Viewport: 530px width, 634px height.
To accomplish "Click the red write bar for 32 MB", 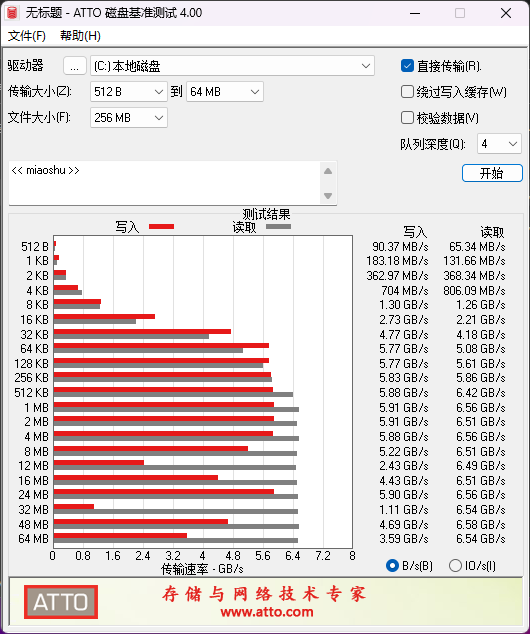I will point(74,507).
